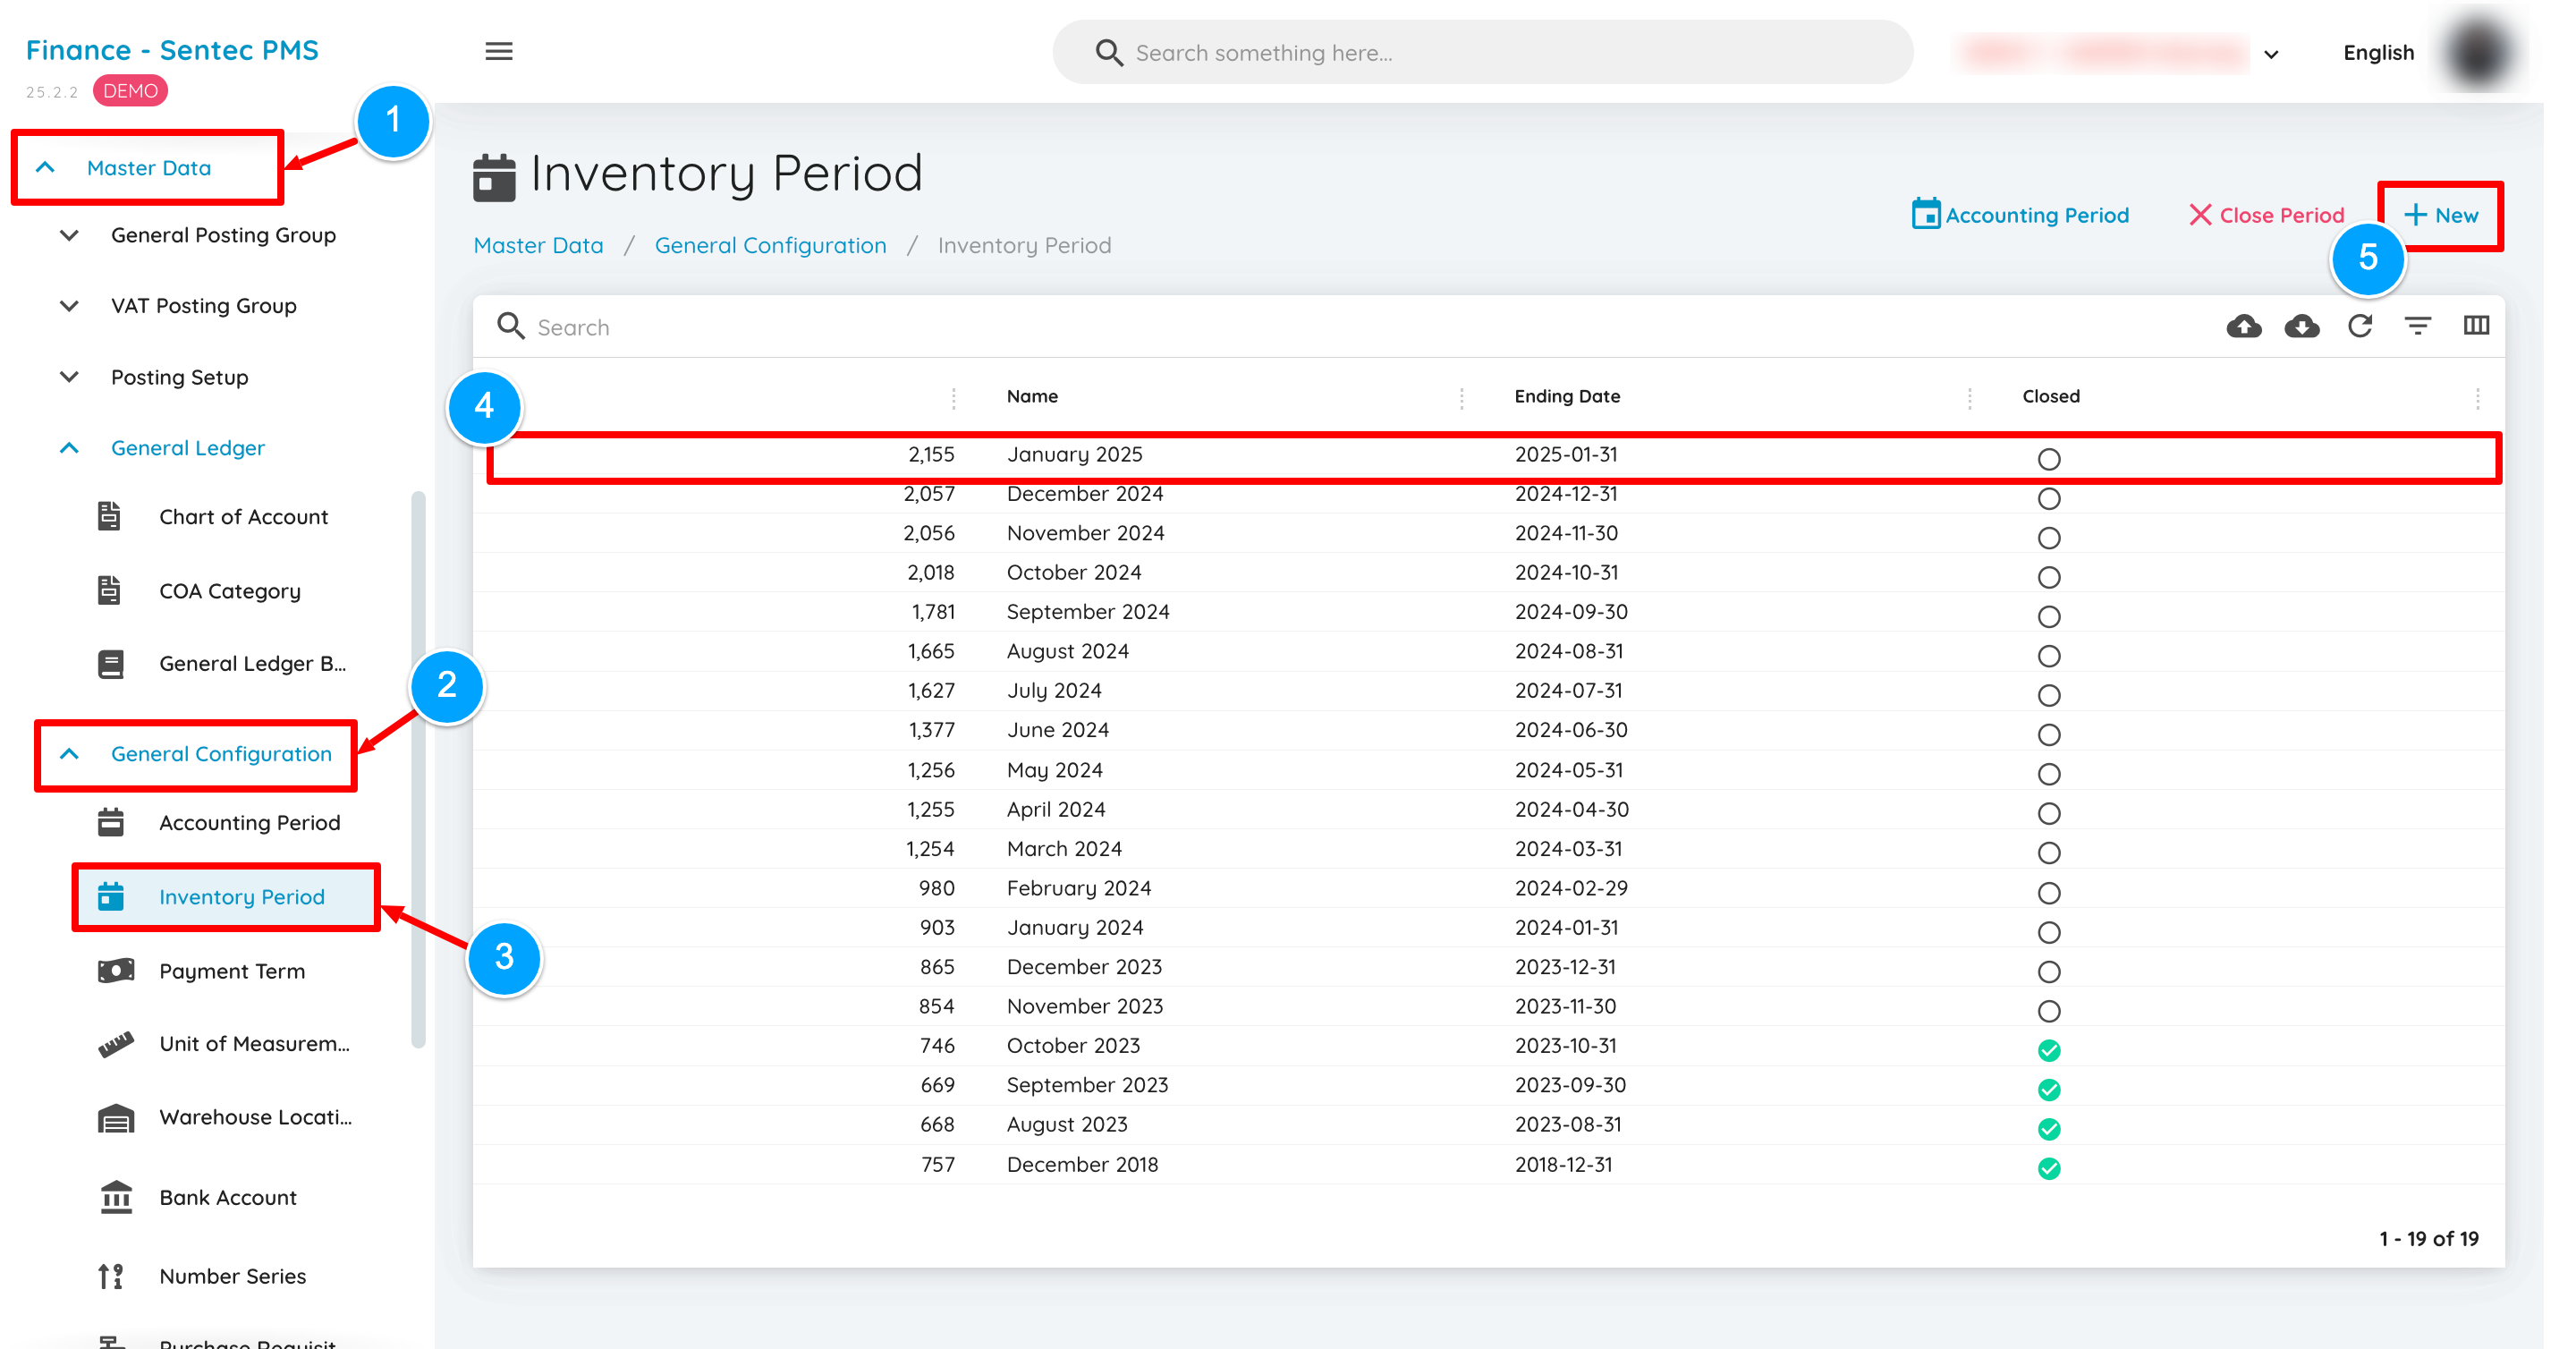Switch the English language selector
This screenshot has height=1349, width=2576.
(2377, 53)
